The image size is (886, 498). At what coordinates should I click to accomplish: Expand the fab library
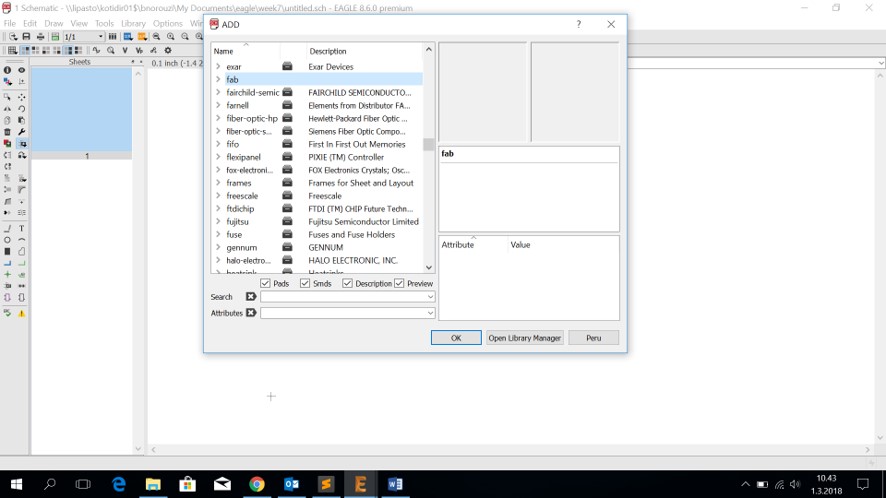[x=218, y=80]
